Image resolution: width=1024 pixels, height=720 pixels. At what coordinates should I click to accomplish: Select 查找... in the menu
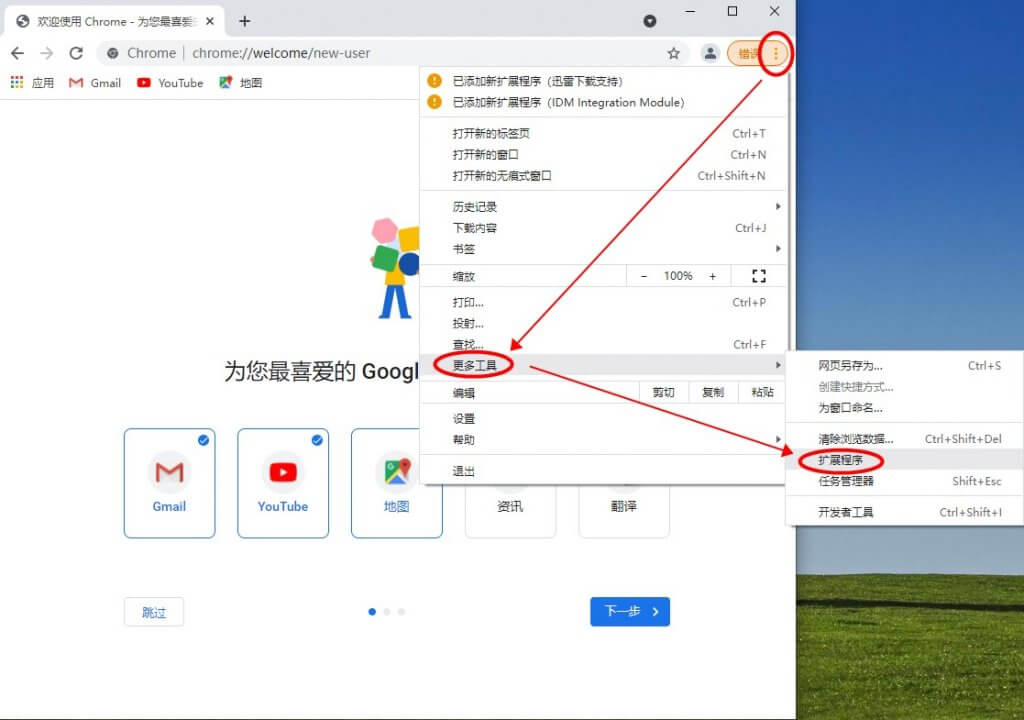pos(602,344)
